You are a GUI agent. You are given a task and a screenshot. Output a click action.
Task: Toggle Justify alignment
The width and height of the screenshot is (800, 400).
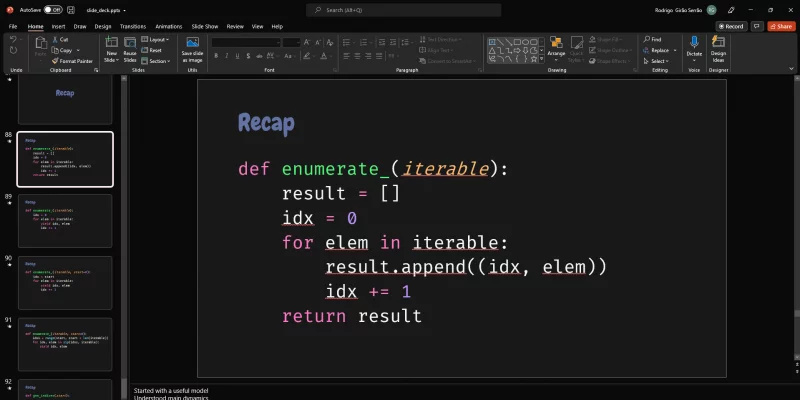click(379, 56)
